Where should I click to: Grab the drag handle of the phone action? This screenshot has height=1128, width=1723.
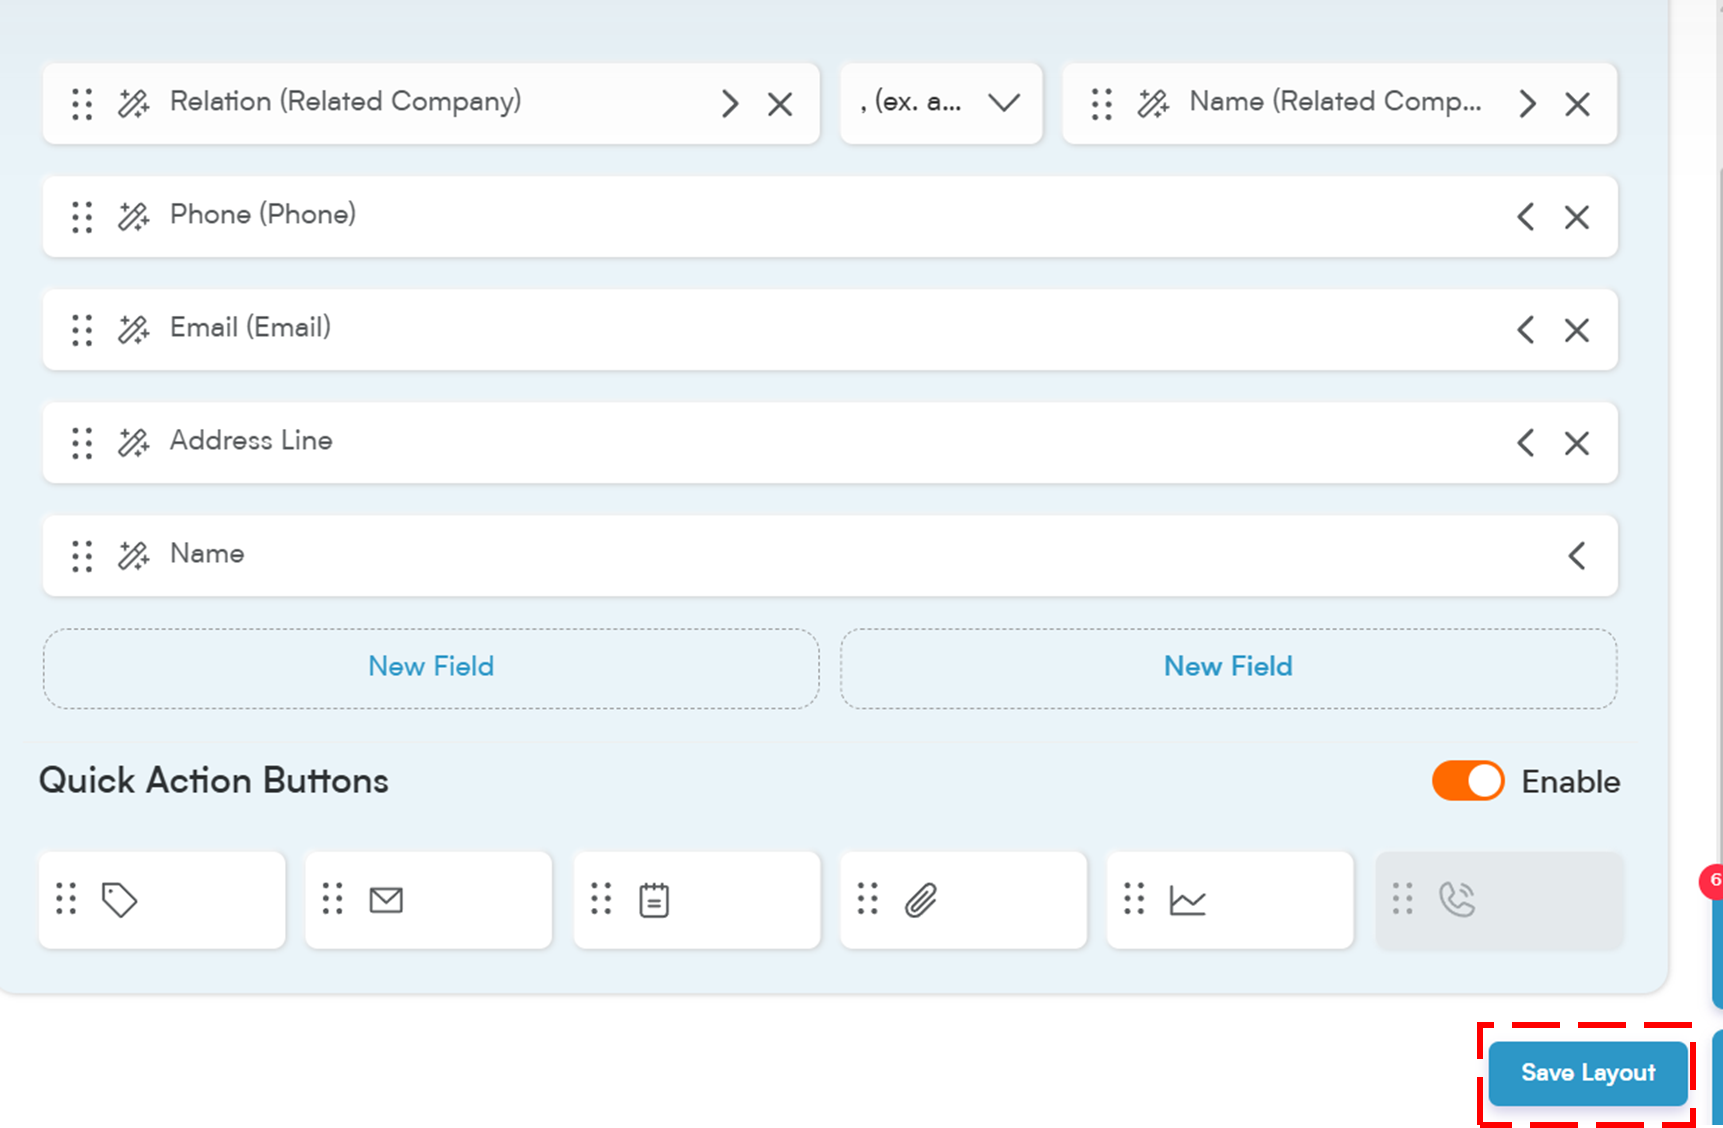coord(1403,899)
